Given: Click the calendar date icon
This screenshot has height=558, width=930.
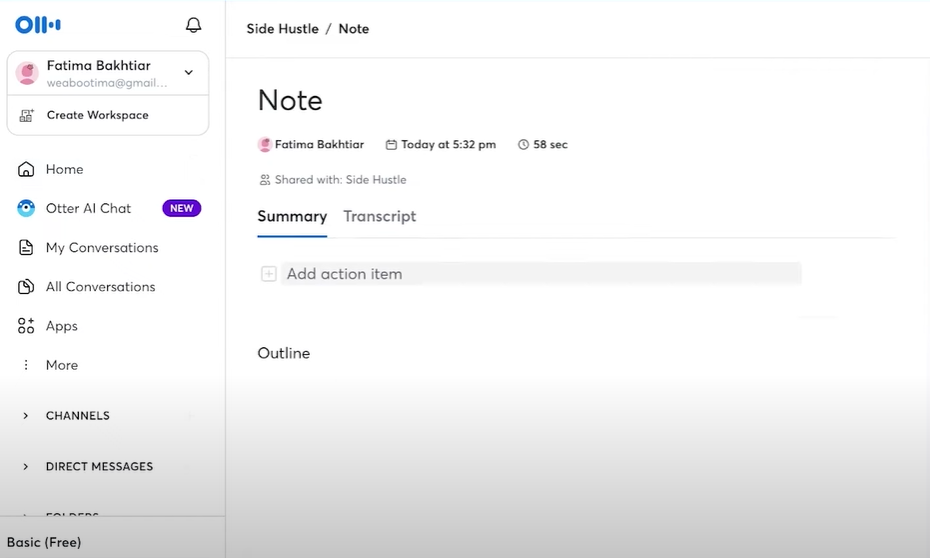Looking at the screenshot, I should (391, 144).
